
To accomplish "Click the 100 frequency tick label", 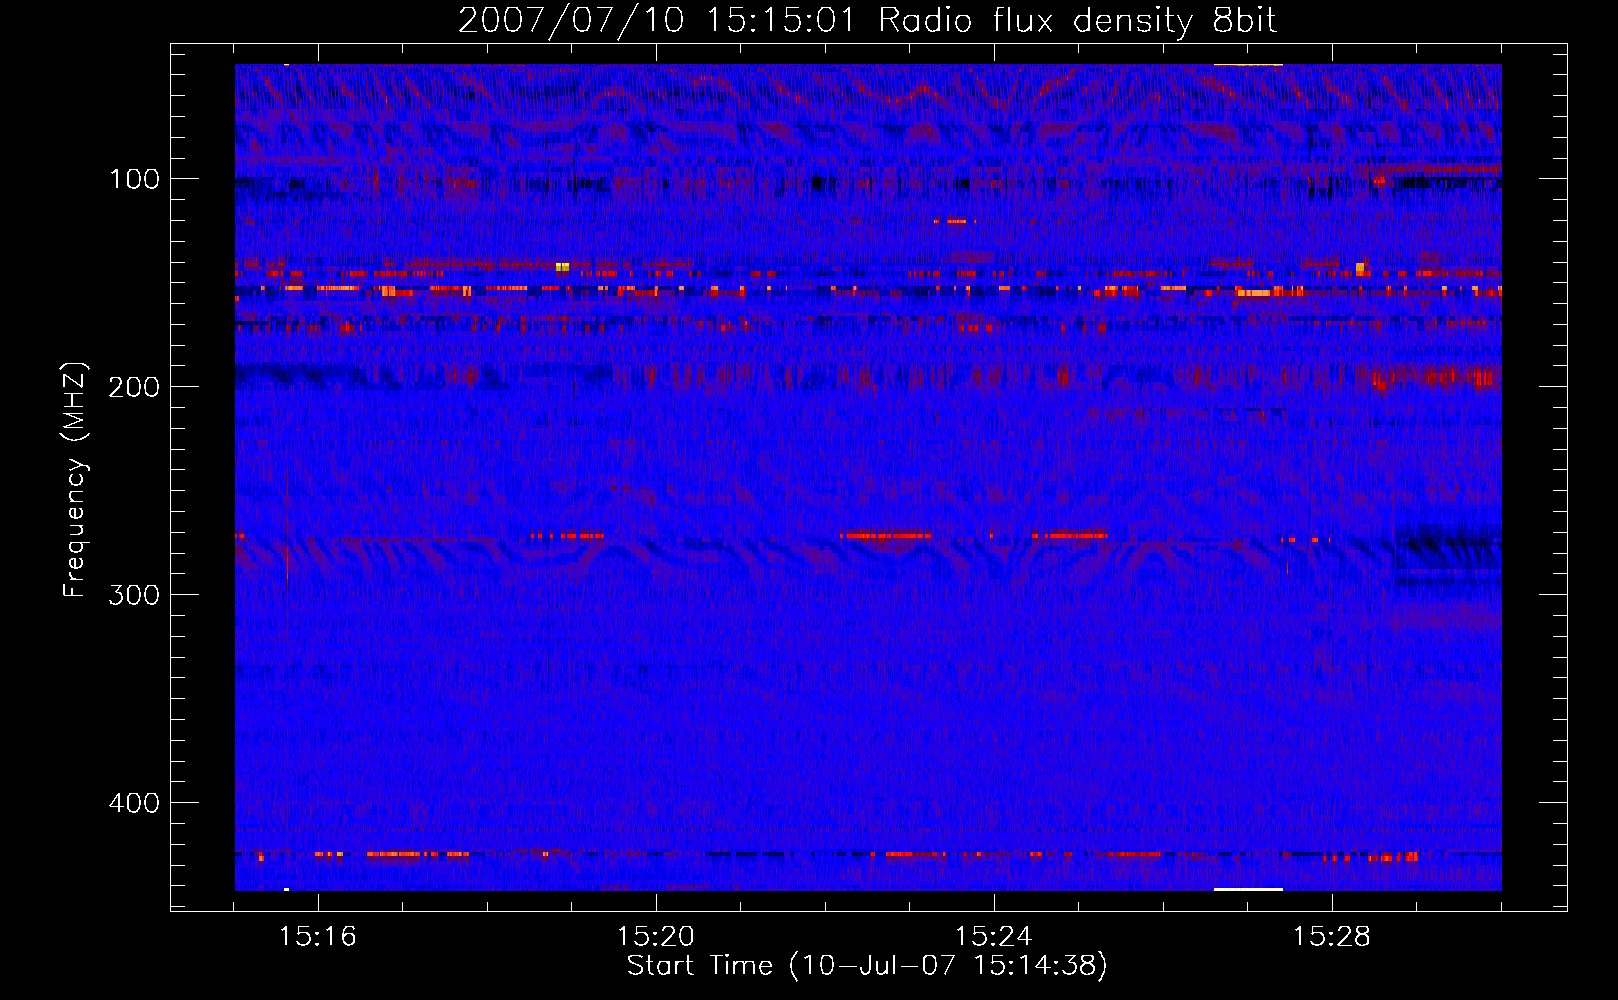I will point(134,180).
